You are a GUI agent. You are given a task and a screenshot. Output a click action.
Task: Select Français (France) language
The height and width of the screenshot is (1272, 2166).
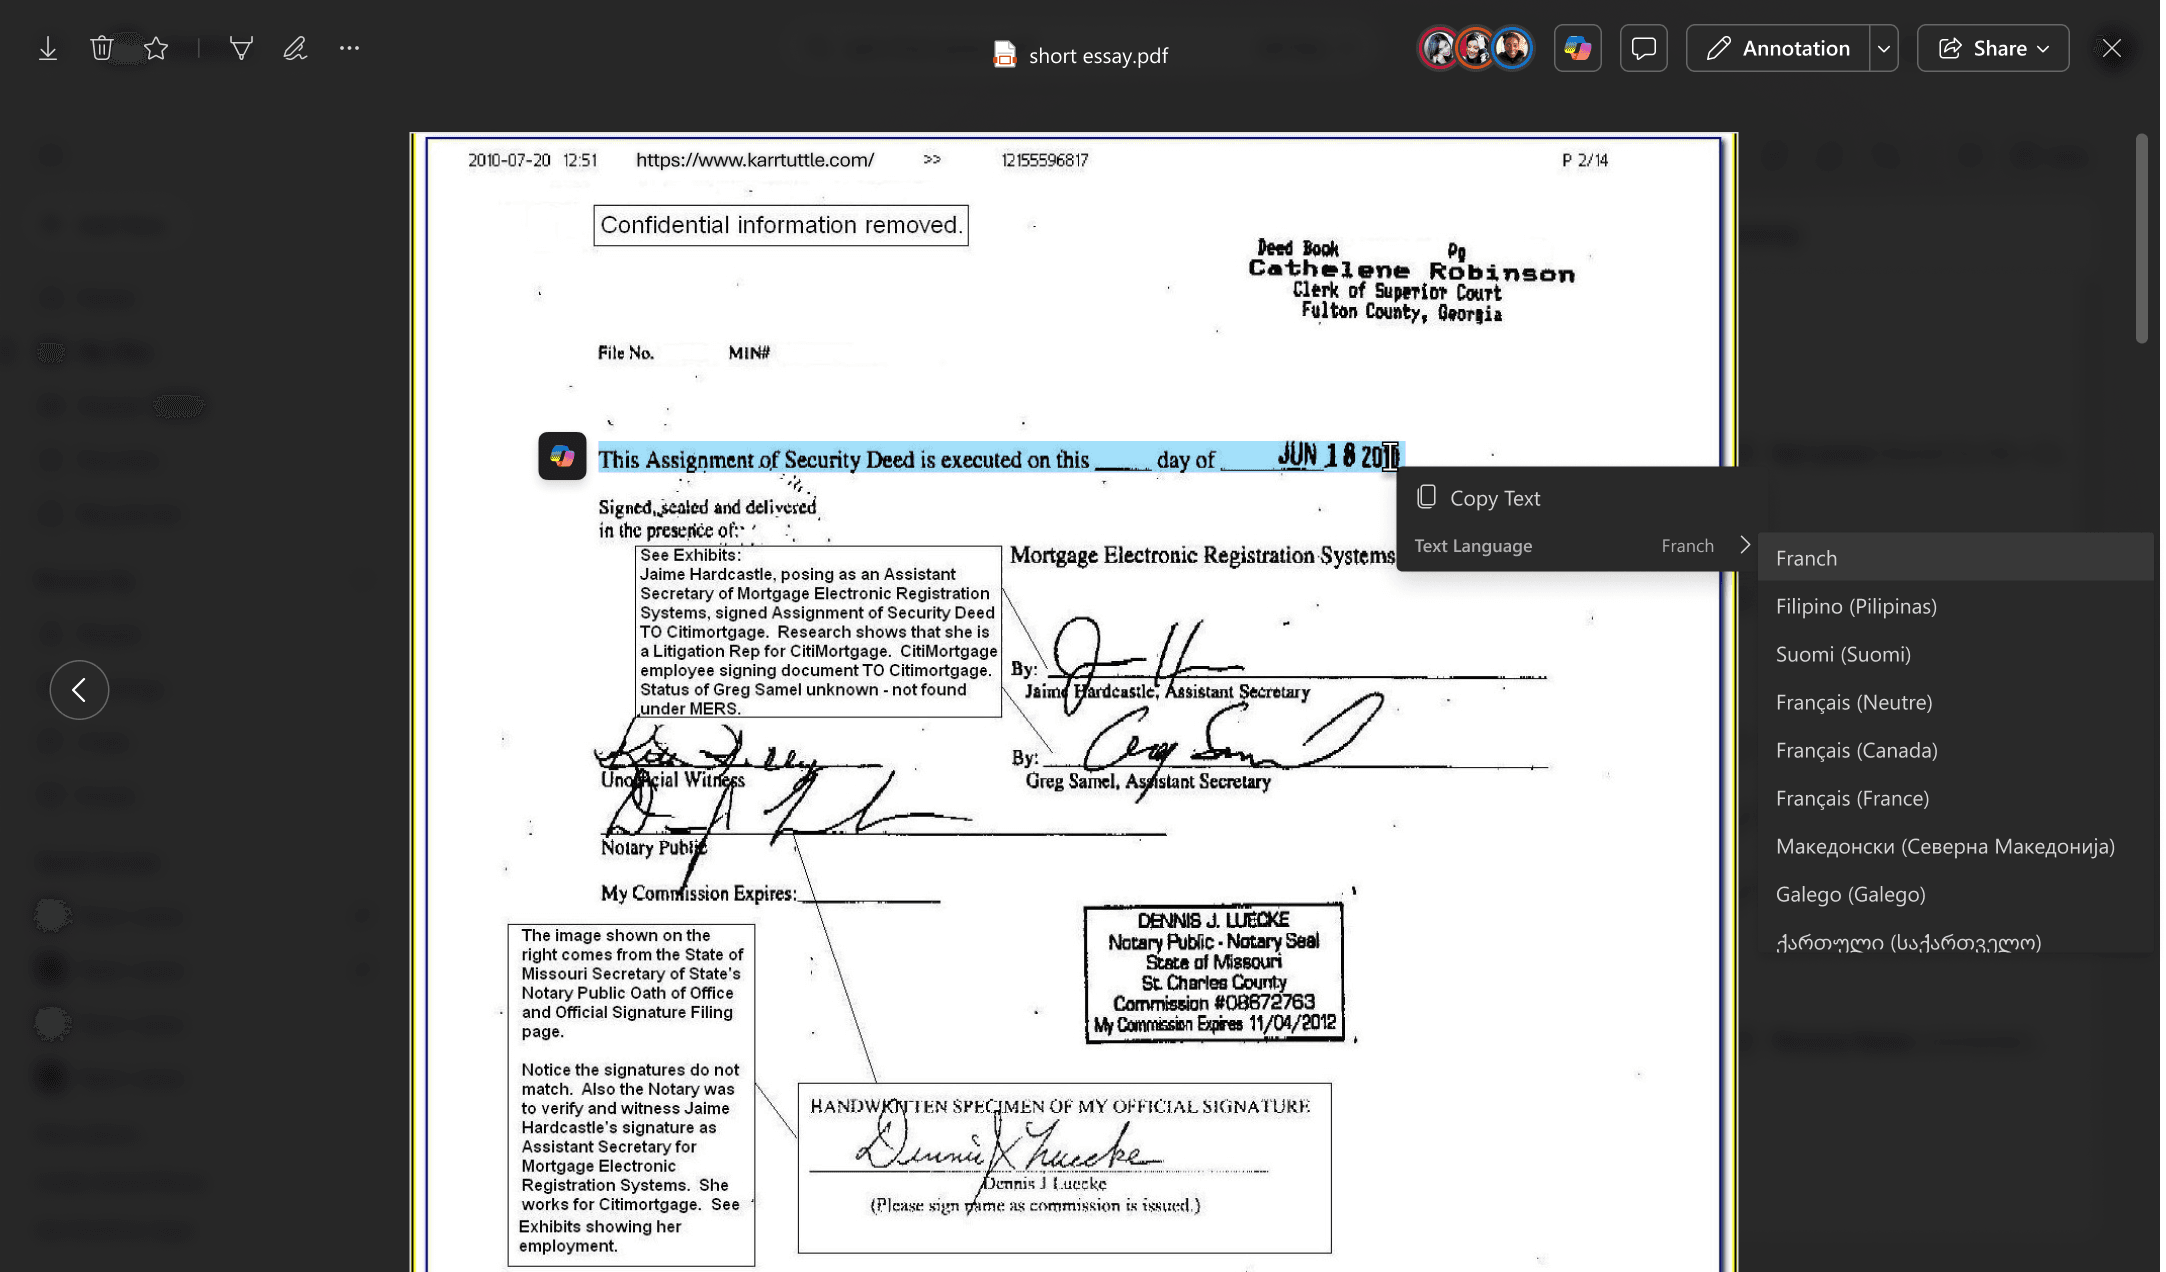(1956, 798)
